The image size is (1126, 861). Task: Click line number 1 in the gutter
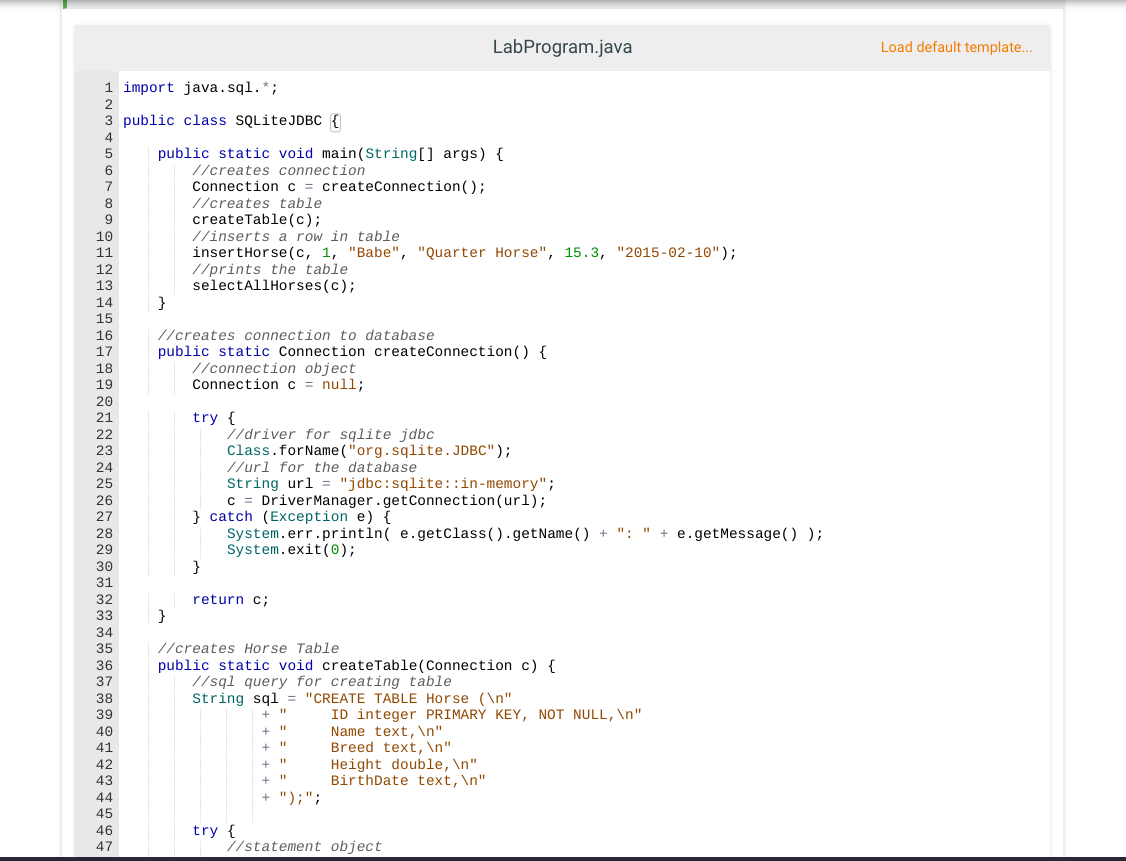coord(107,87)
